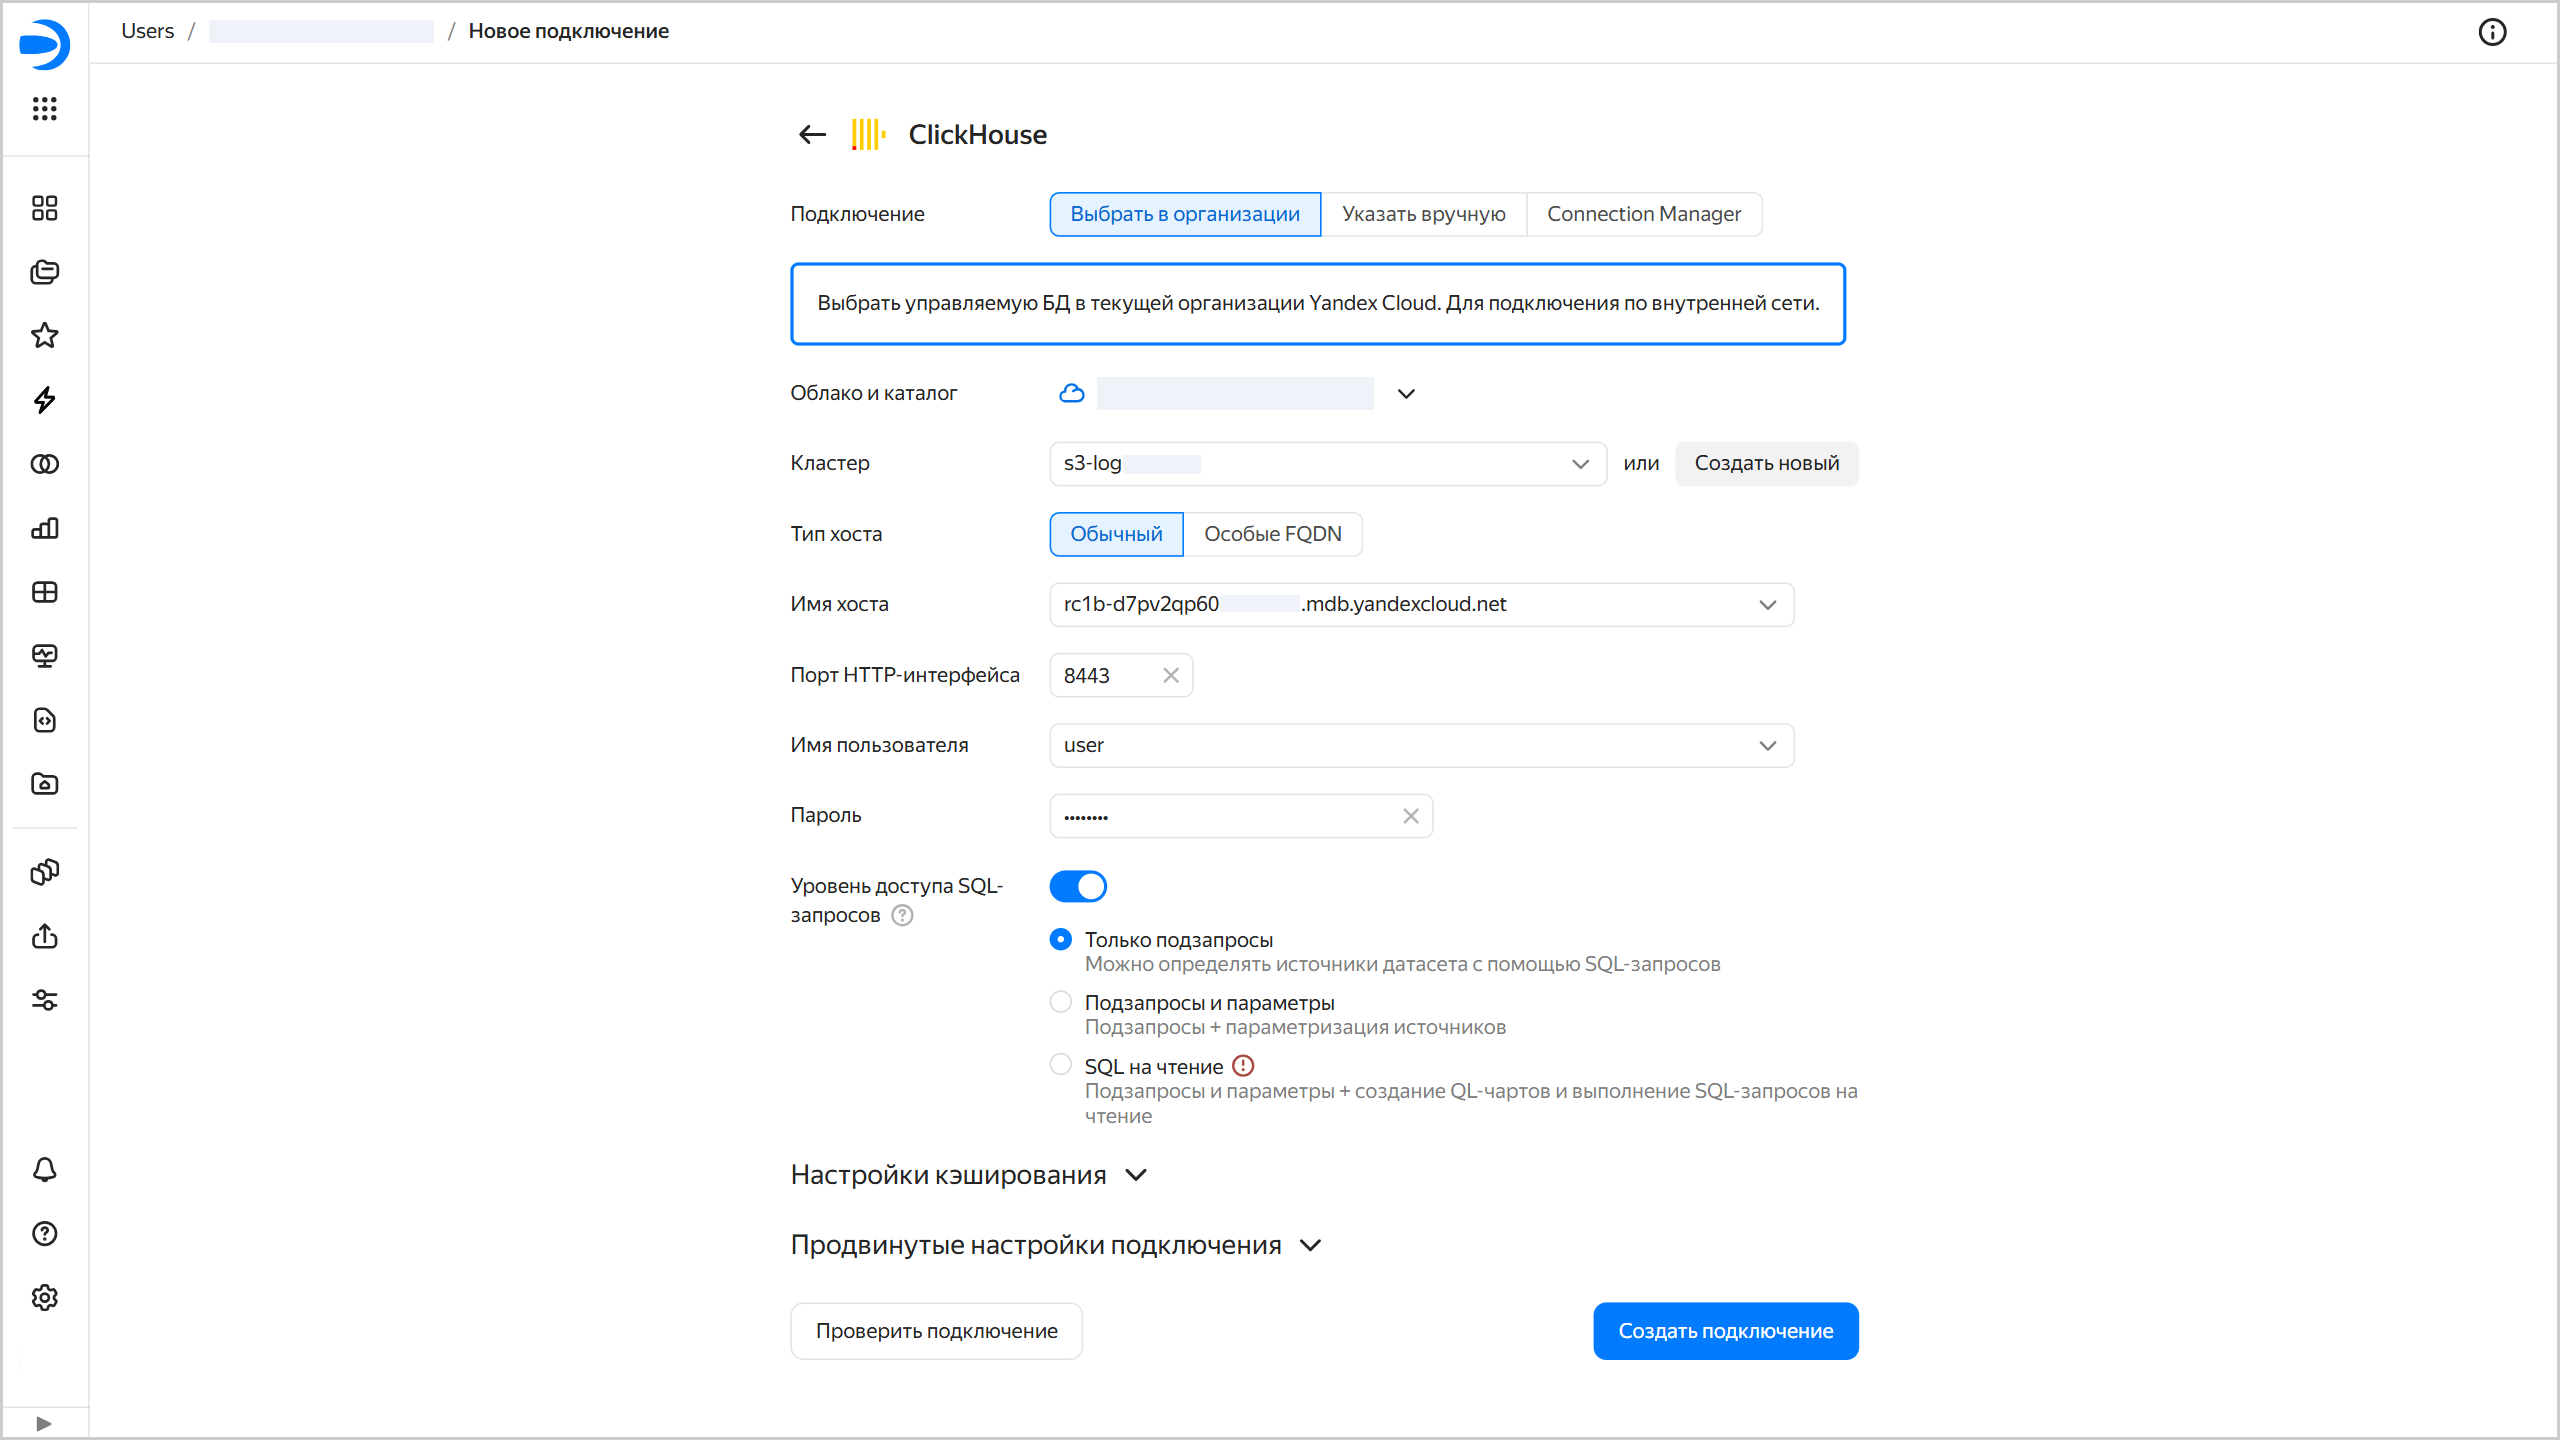
Task: Click the cloud icon next to folder selector
Action: pos(1072,393)
